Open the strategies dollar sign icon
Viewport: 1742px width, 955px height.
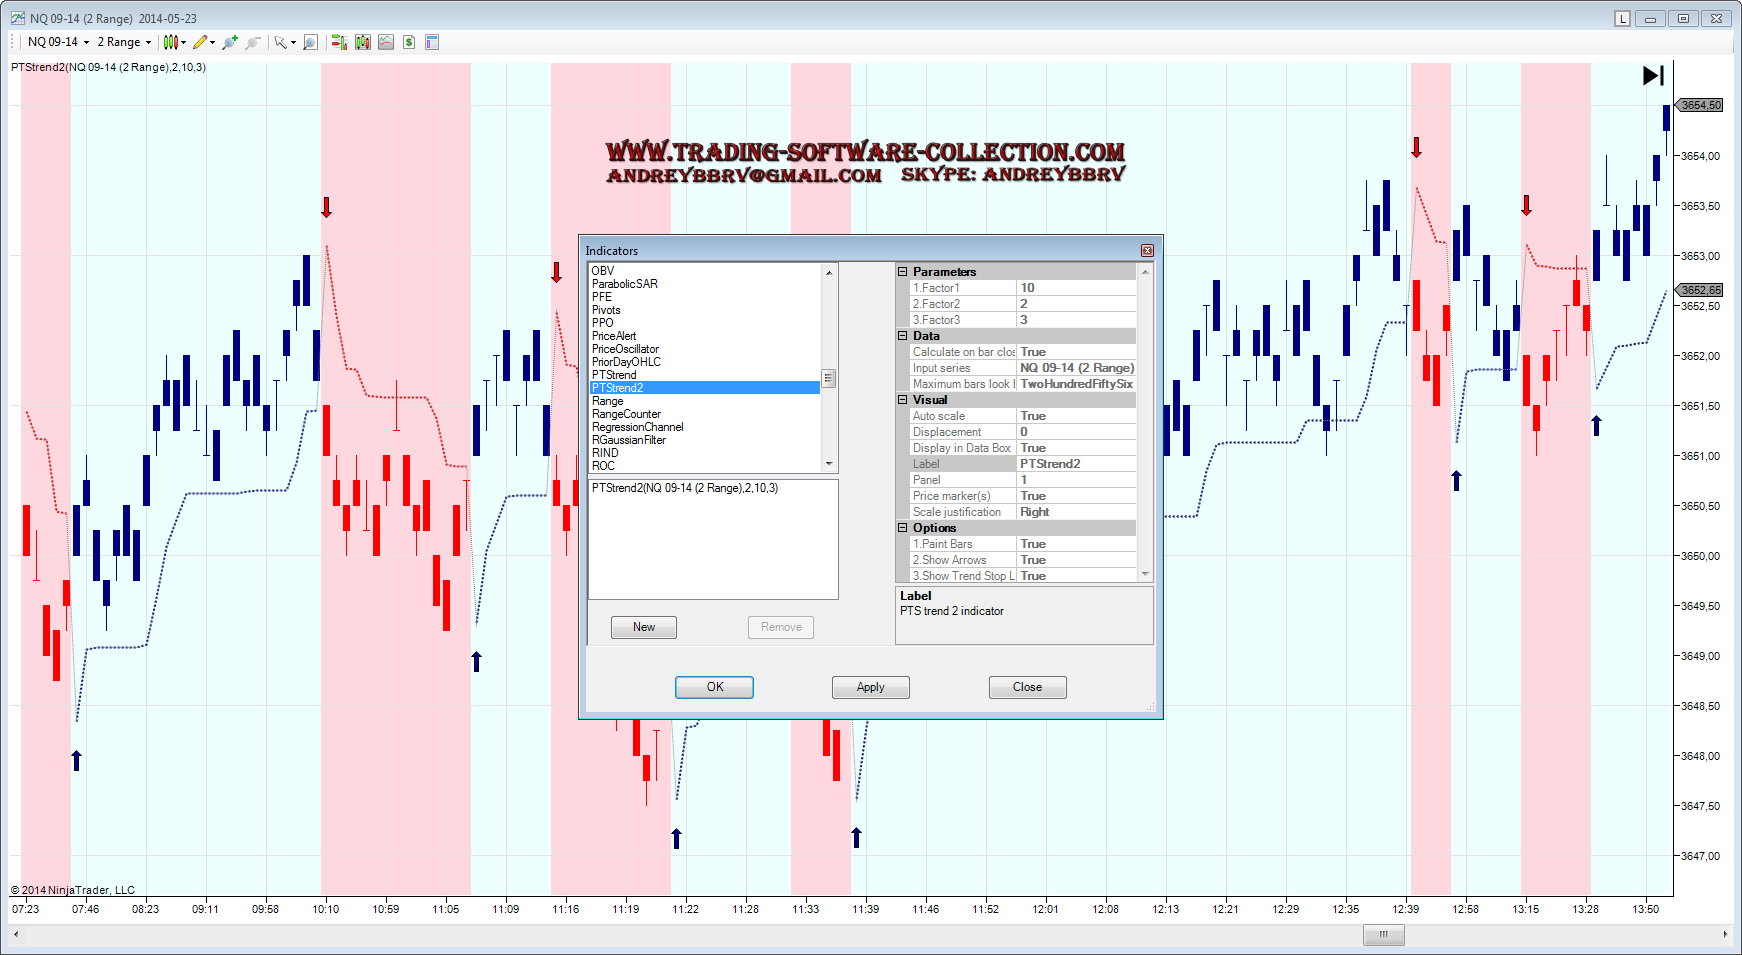tap(409, 42)
